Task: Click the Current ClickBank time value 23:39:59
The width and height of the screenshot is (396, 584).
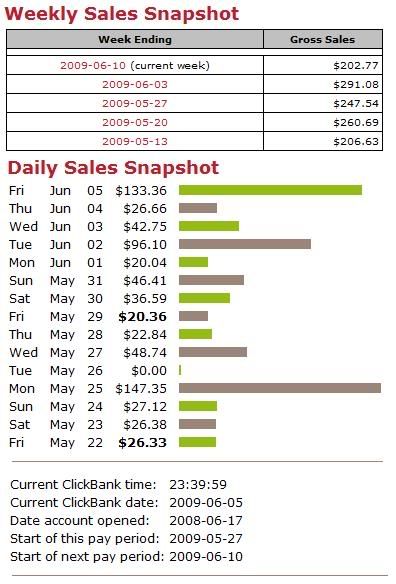Action: (x=198, y=485)
